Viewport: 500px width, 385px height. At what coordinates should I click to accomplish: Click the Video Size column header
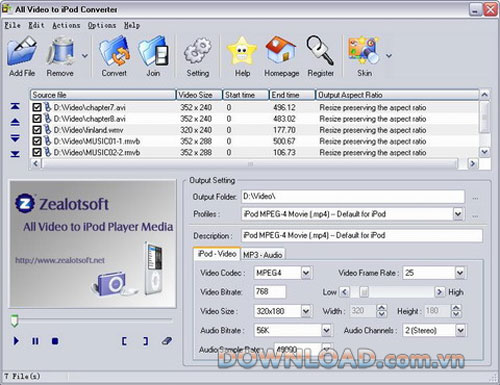(199, 95)
